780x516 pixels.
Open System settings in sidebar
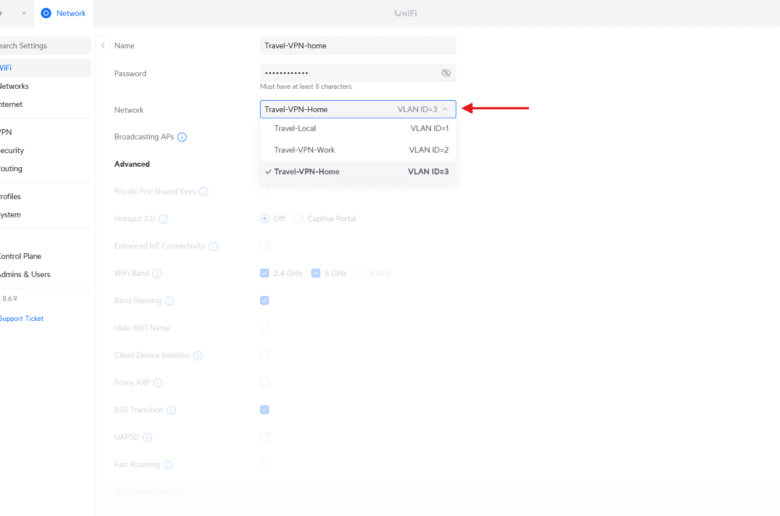coord(10,215)
